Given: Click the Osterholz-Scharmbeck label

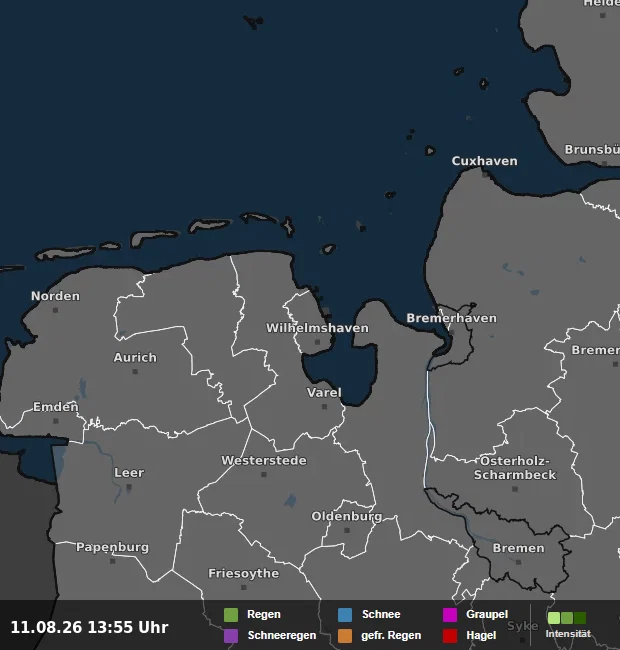Looking at the screenshot, I should click(x=515, y=468).
